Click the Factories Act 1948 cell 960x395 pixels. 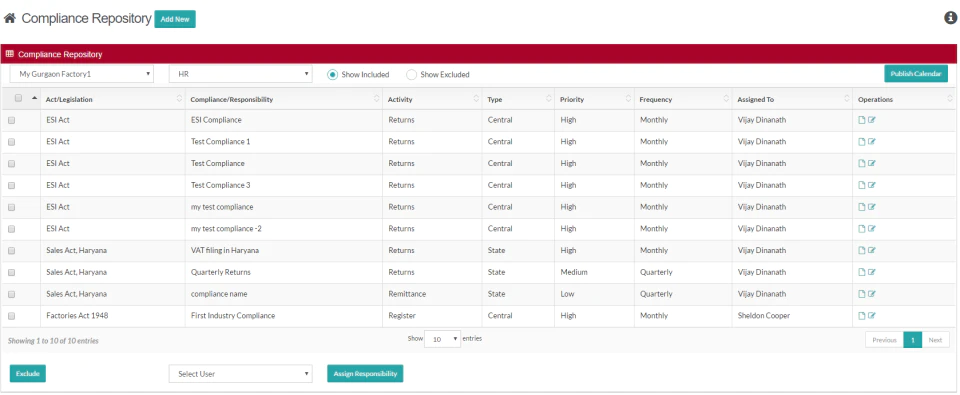[113, 316]
